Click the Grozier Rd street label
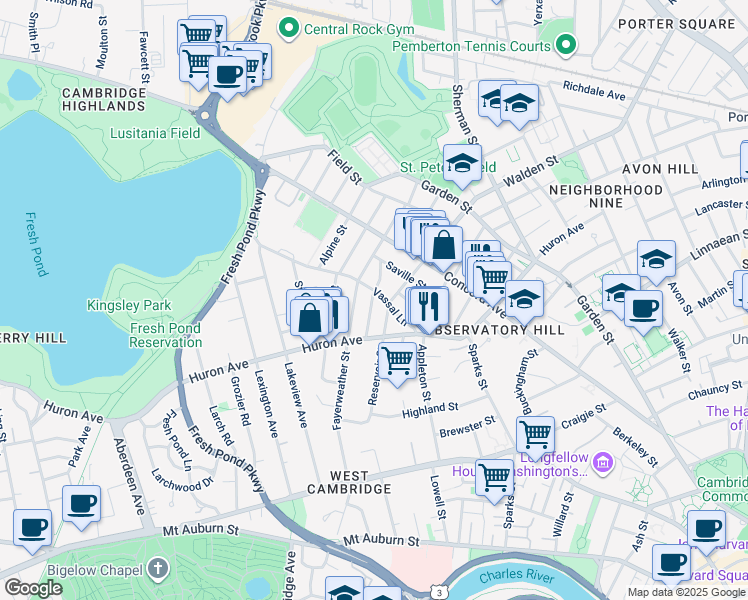The image size is (748, 600). coord(240,401)
